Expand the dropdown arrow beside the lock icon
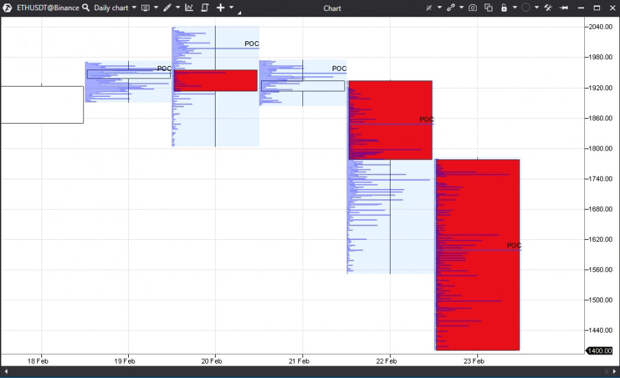 pyautogui.click(x=514, y=8)
